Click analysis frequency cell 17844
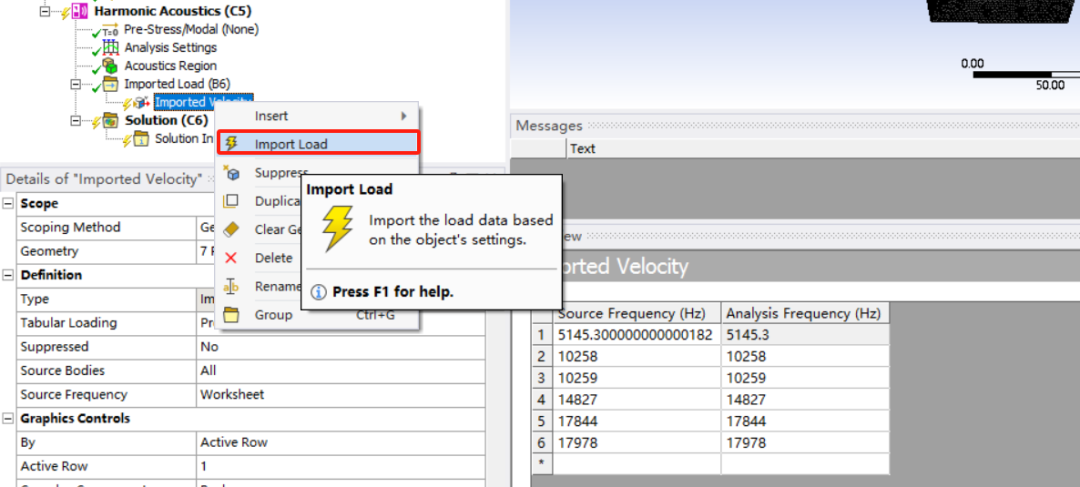This screenshot has height=487, width=1080. (x=805, y=421)
